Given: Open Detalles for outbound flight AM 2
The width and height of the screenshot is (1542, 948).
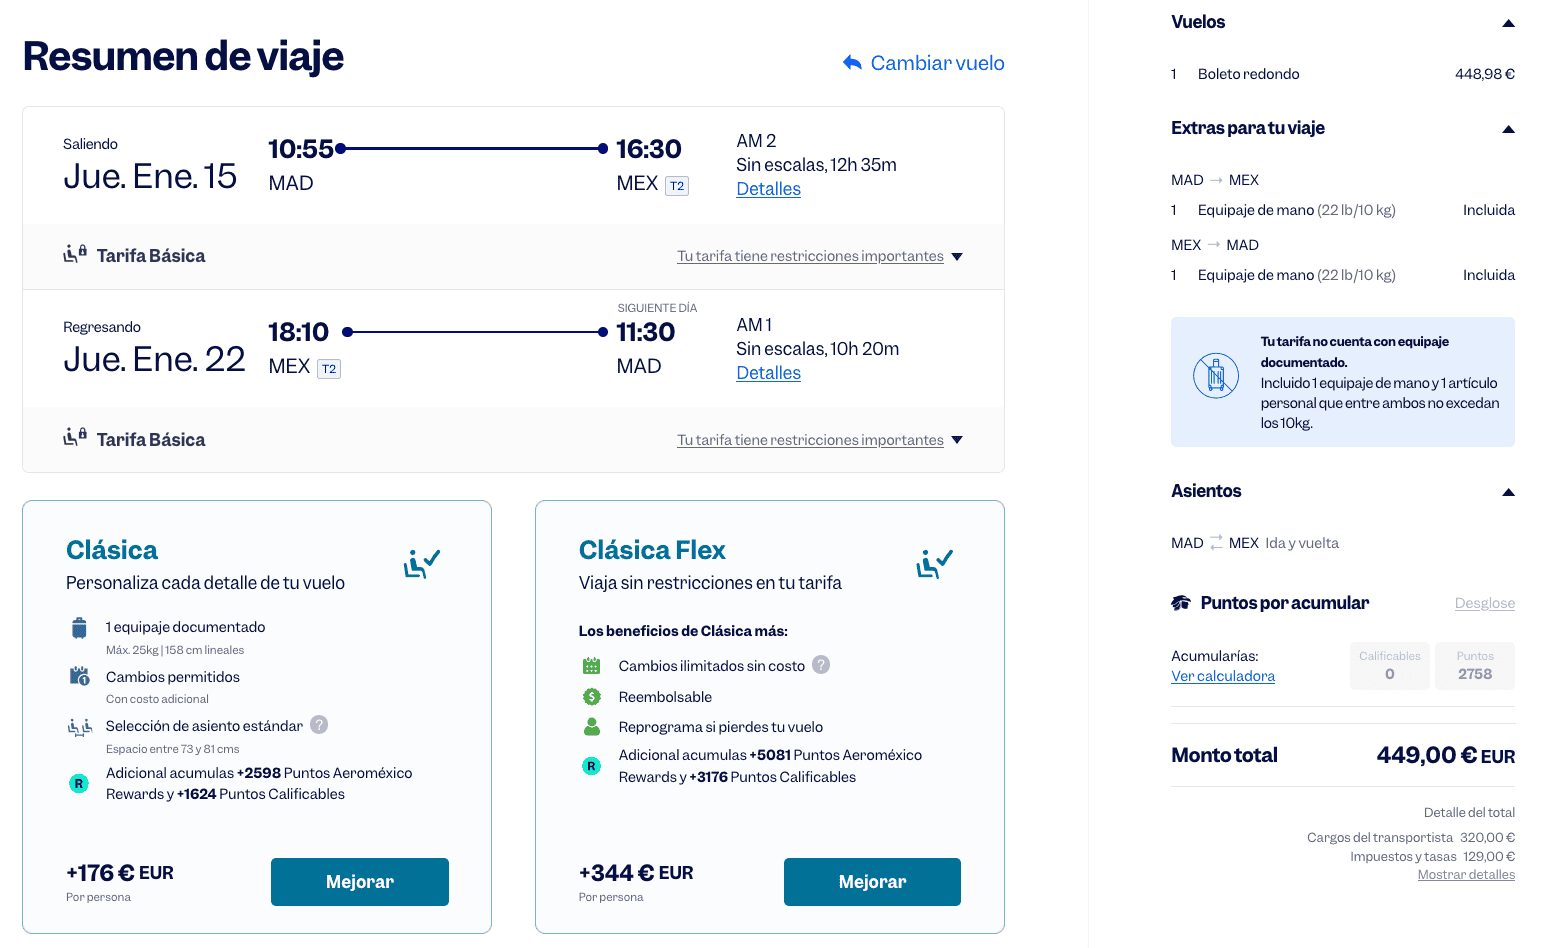Looking at the screenshot, I should pos(768,189).
